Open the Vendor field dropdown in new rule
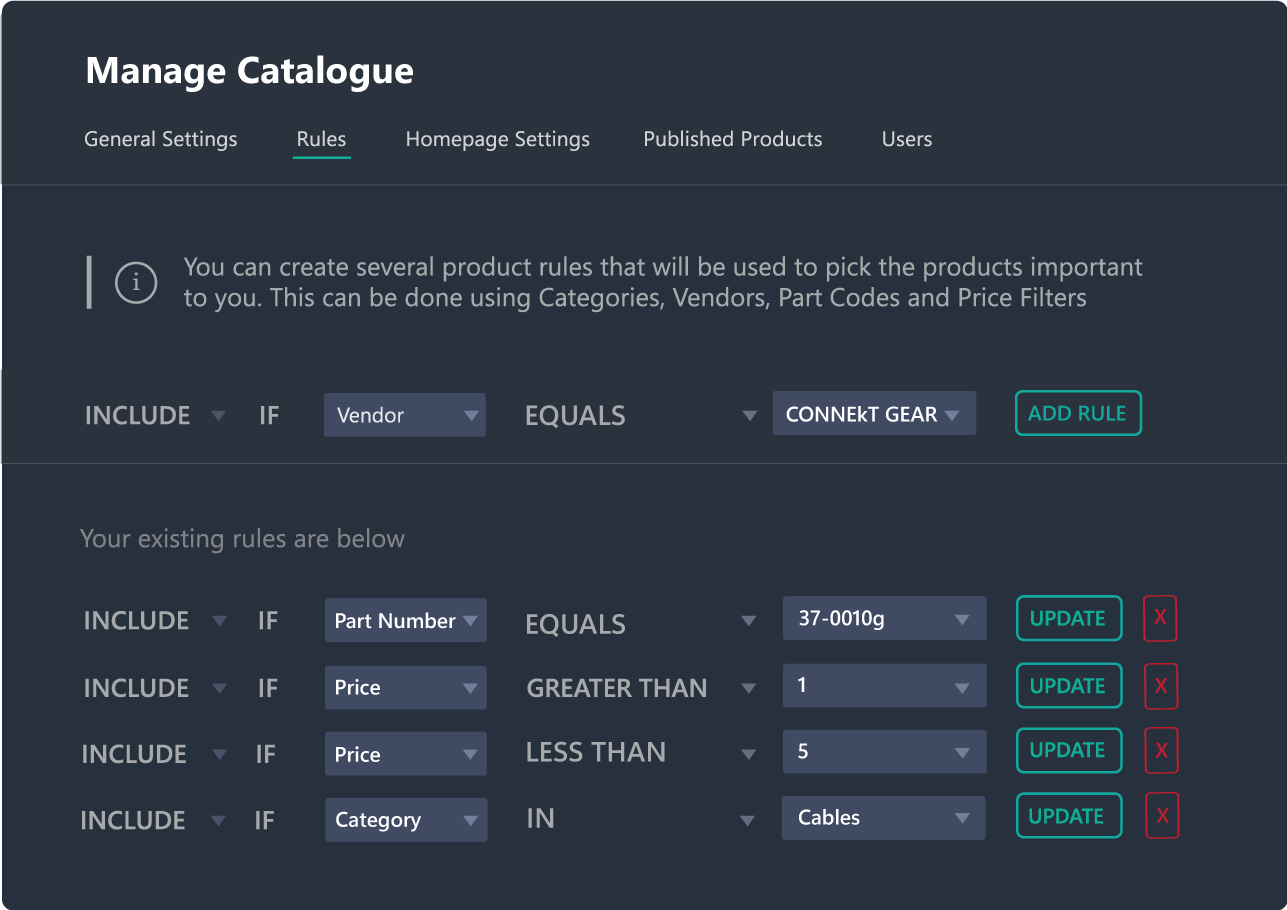The image size is (1287, 910). [404, 415]
